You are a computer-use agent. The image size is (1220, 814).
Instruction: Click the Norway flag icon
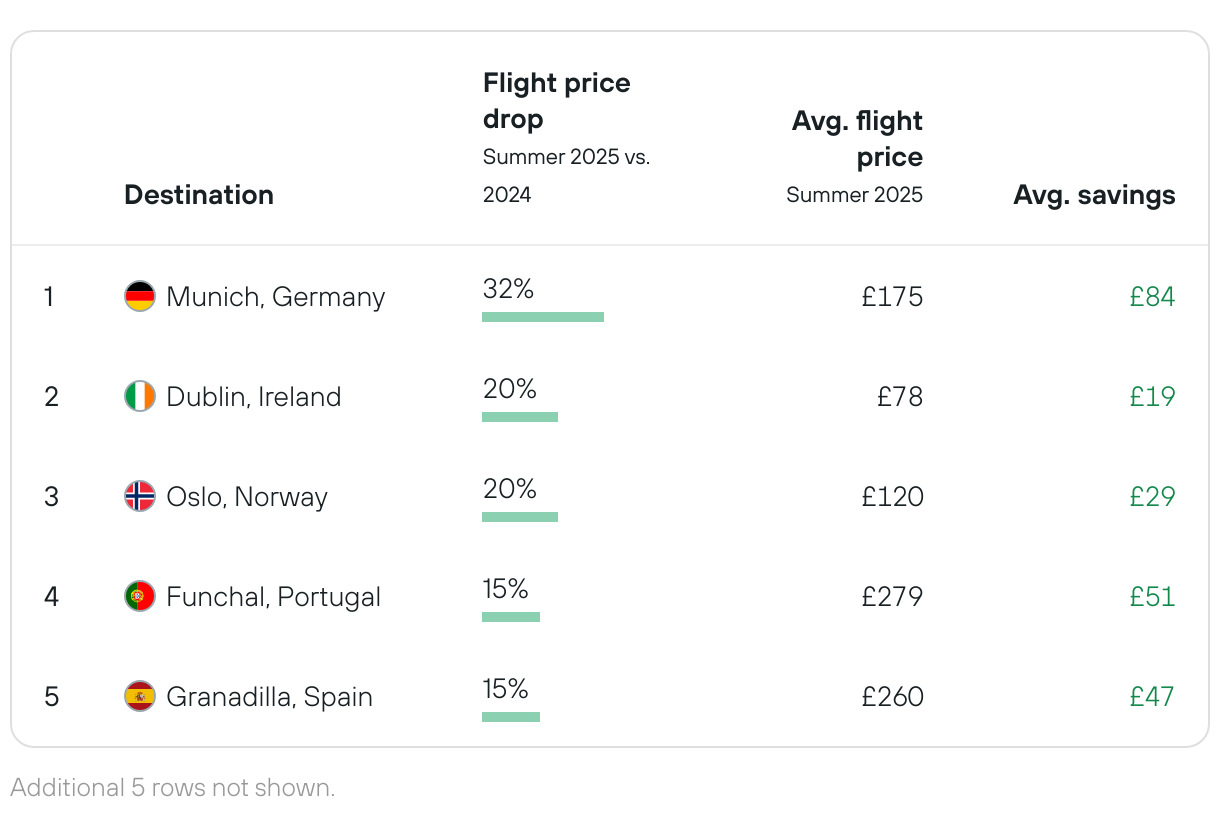(140, 497)
